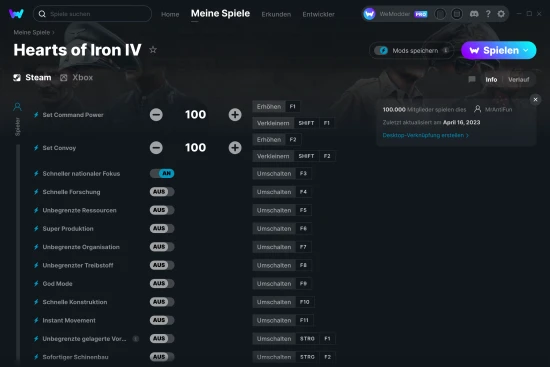Click Umschalten F10 hotkey button
The image size is (550, 367).
[x=283, y=302]
